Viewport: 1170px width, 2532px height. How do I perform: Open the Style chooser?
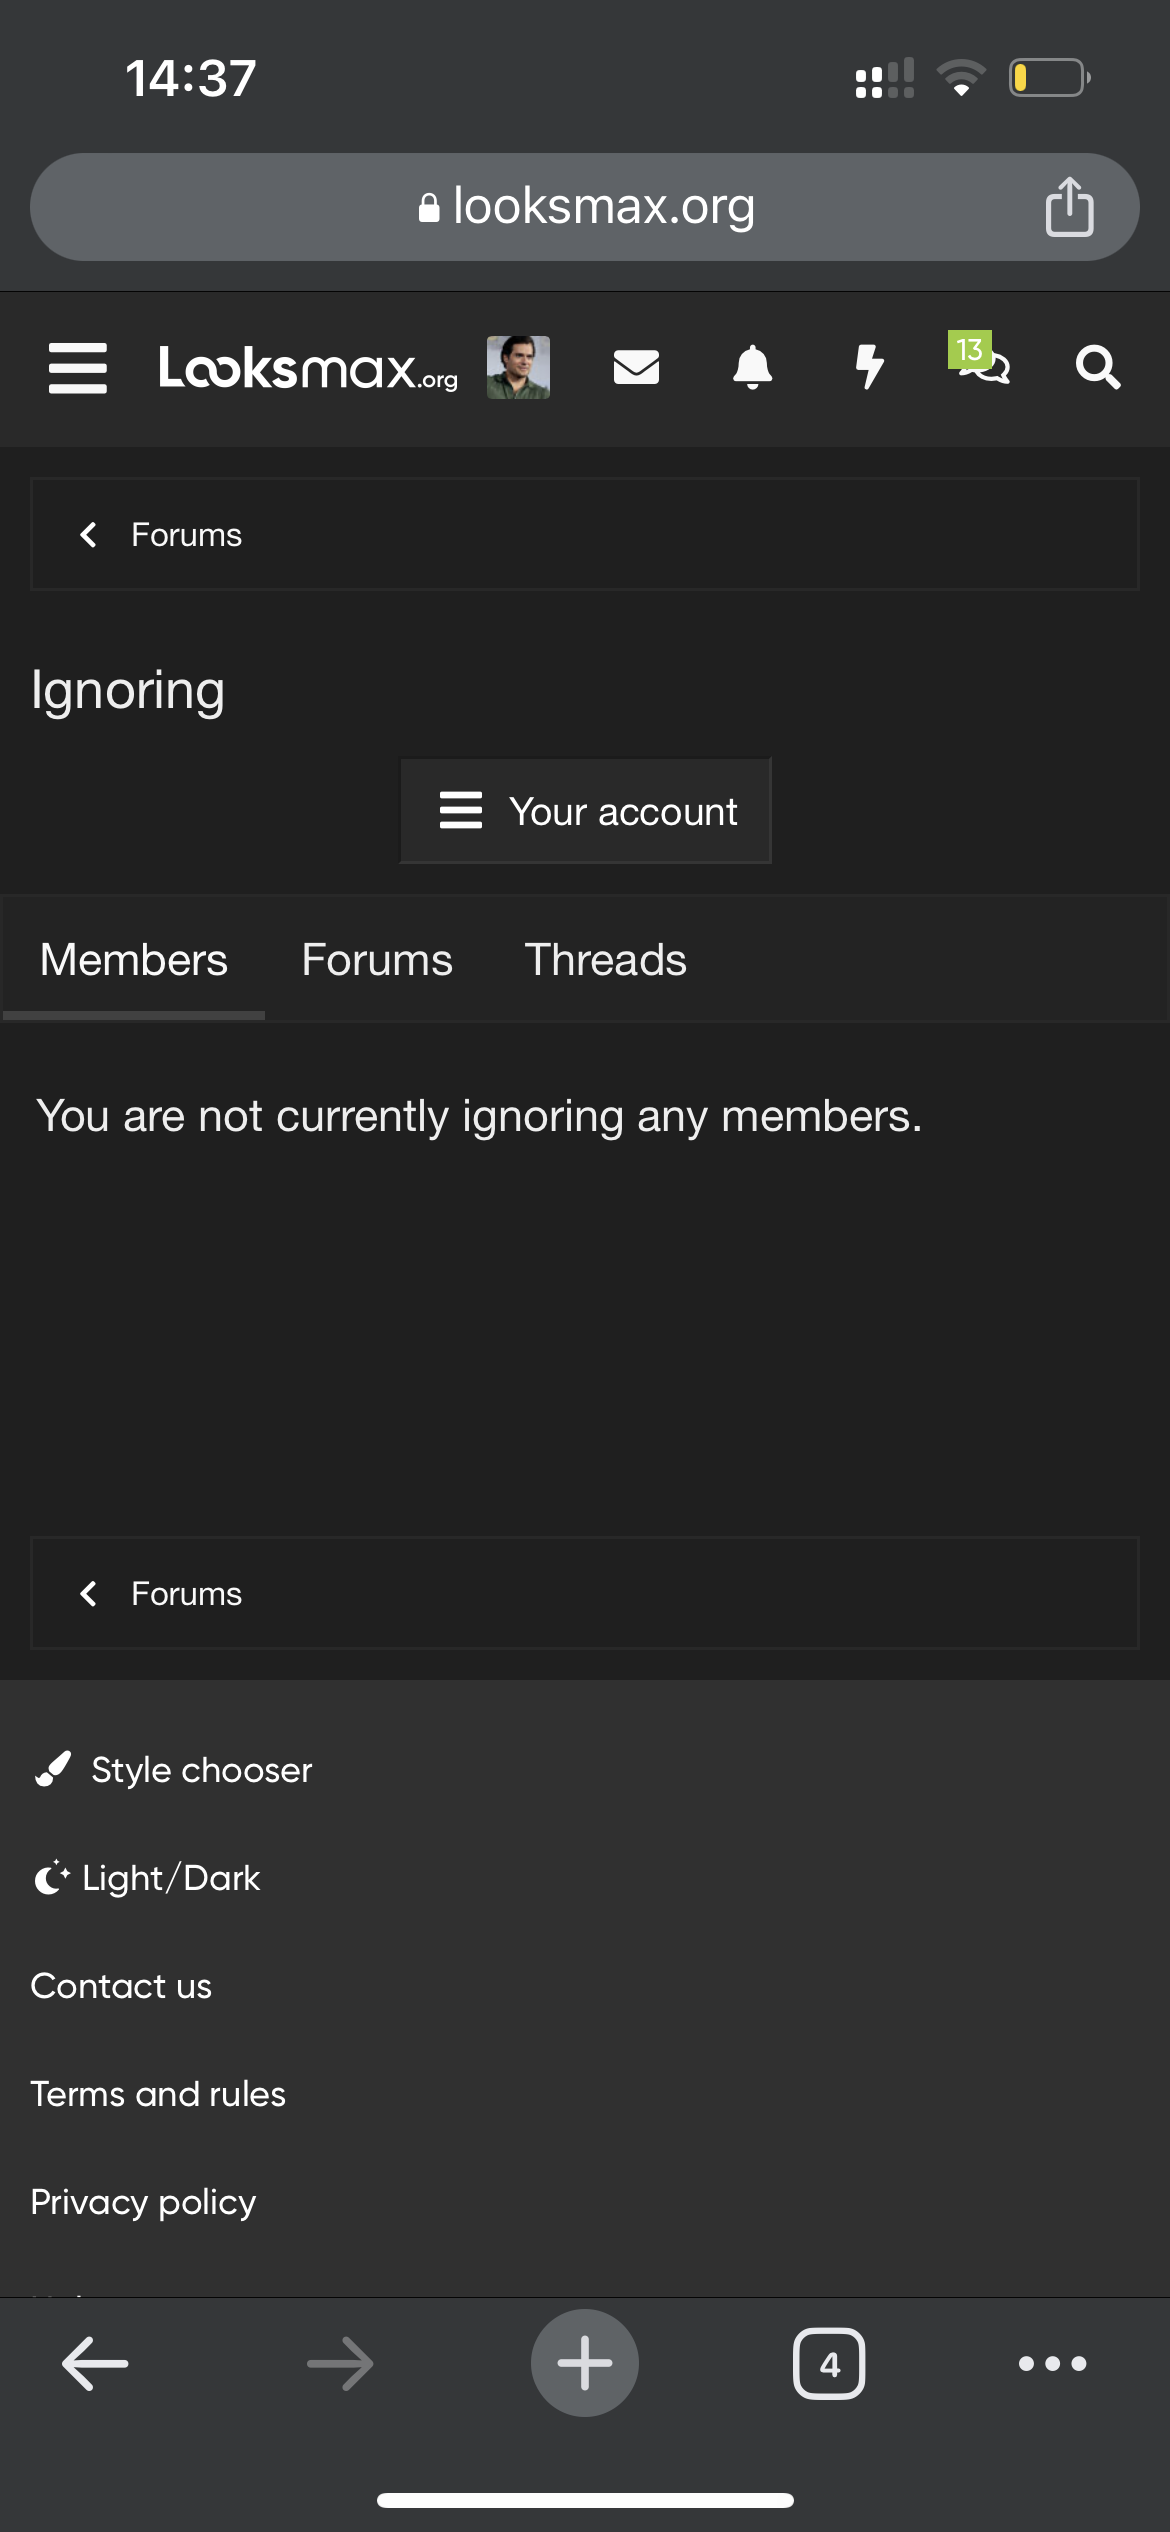coord(173,1770)
